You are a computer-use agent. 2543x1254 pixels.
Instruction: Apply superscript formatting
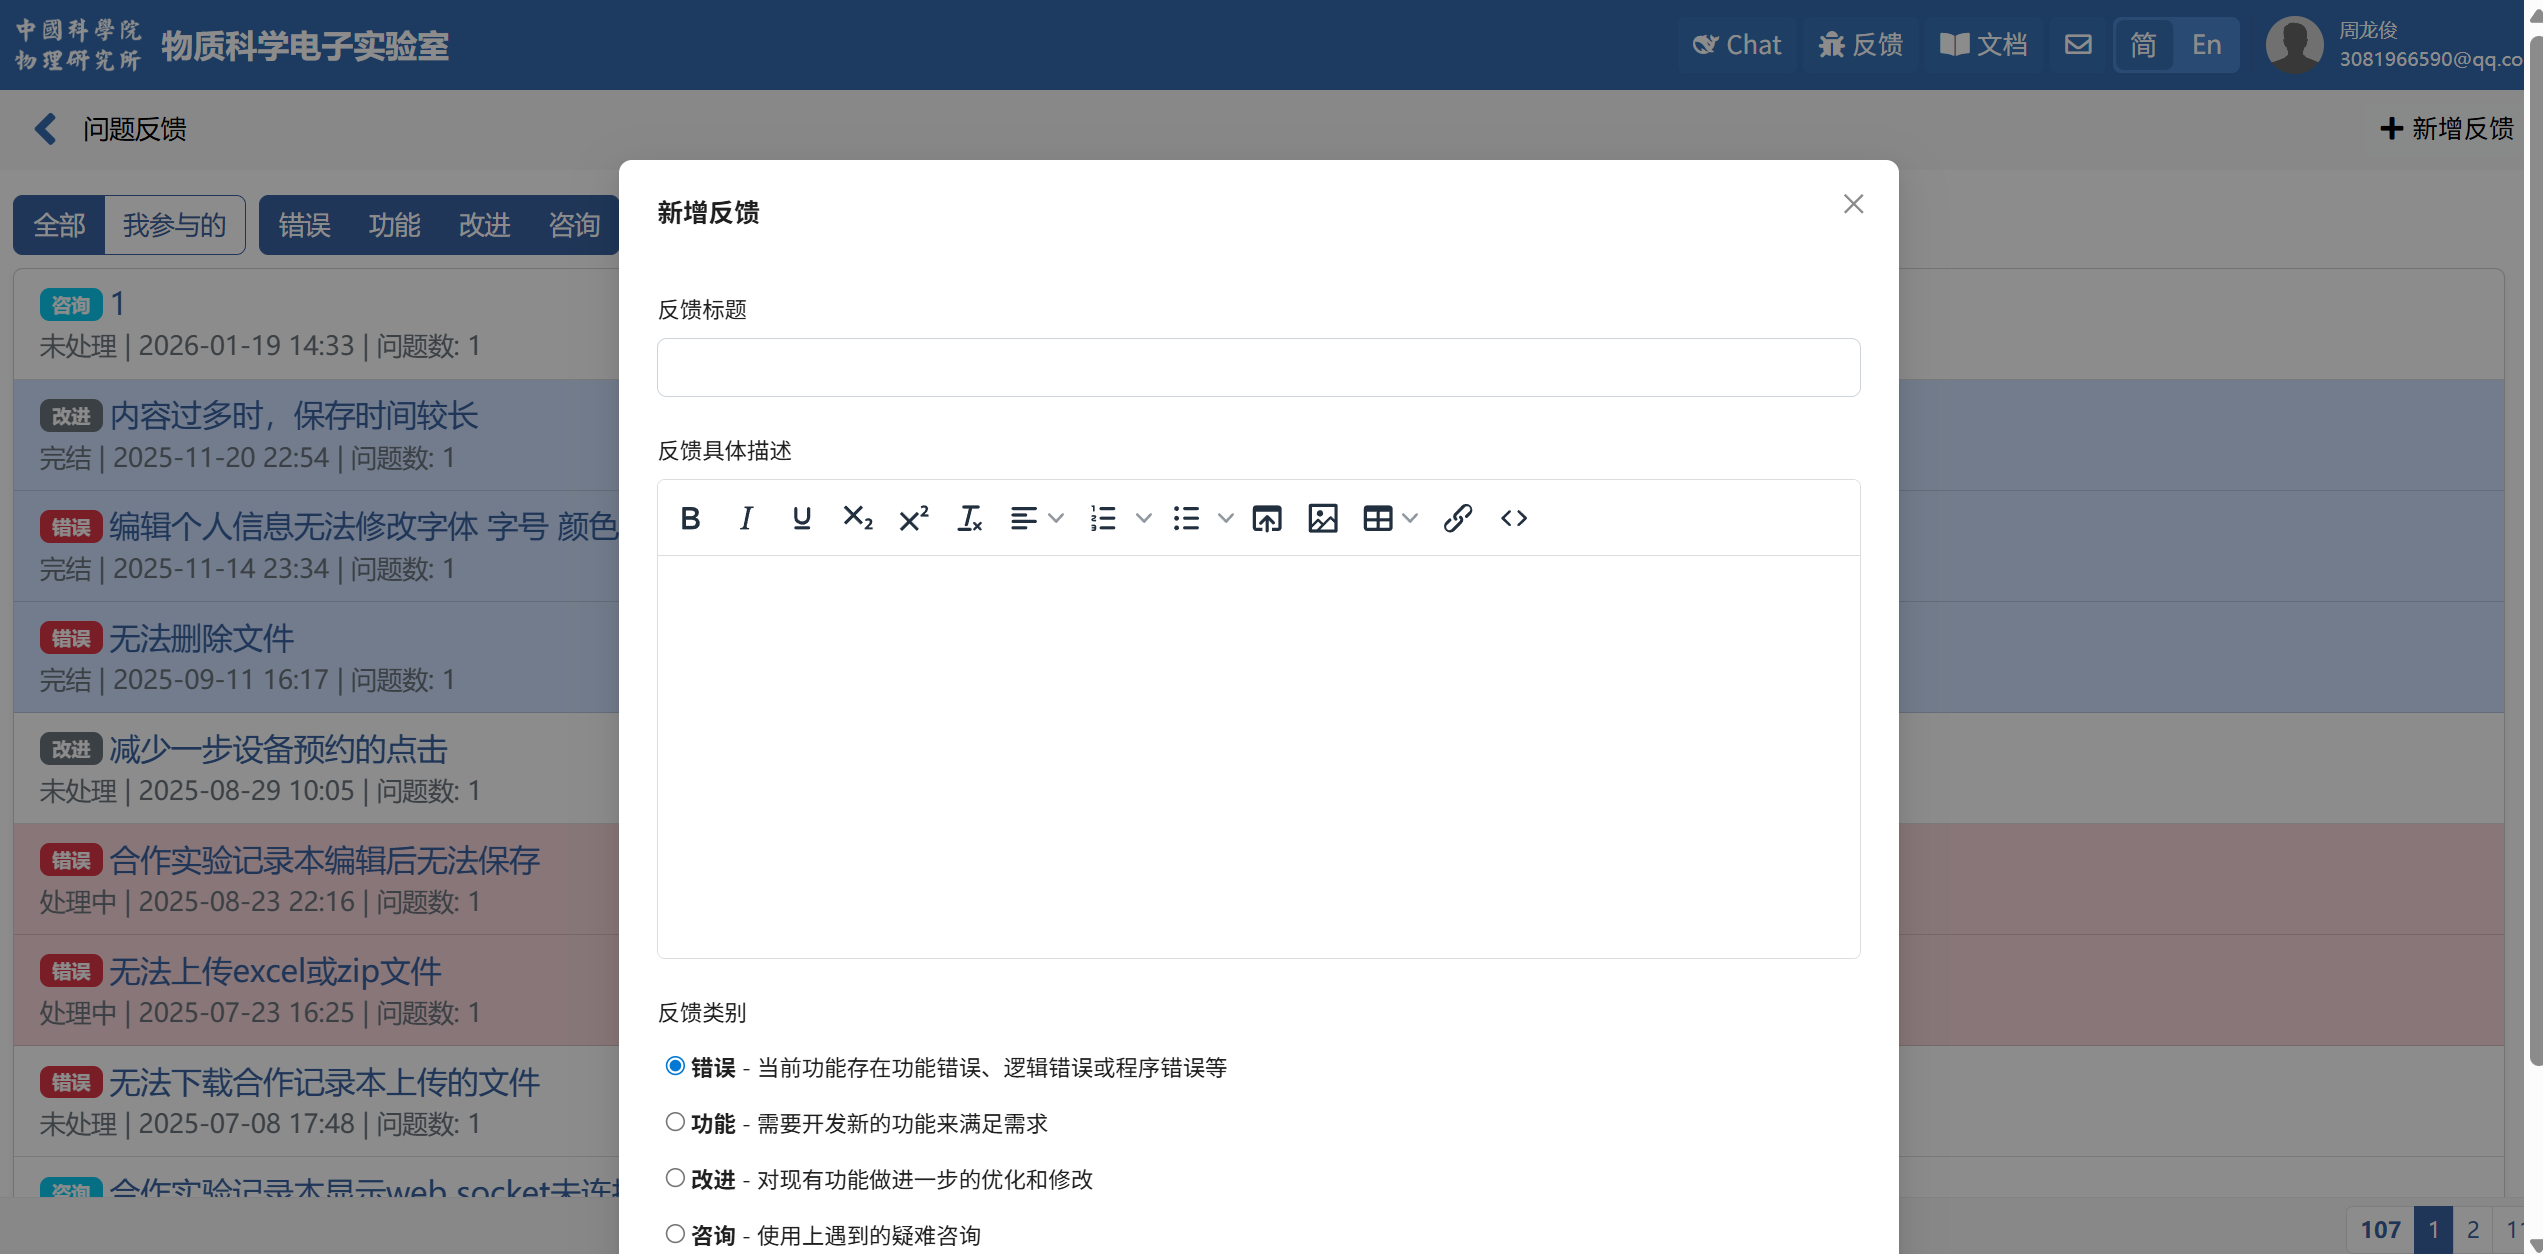pyautogui.click(x=913, y=518)
